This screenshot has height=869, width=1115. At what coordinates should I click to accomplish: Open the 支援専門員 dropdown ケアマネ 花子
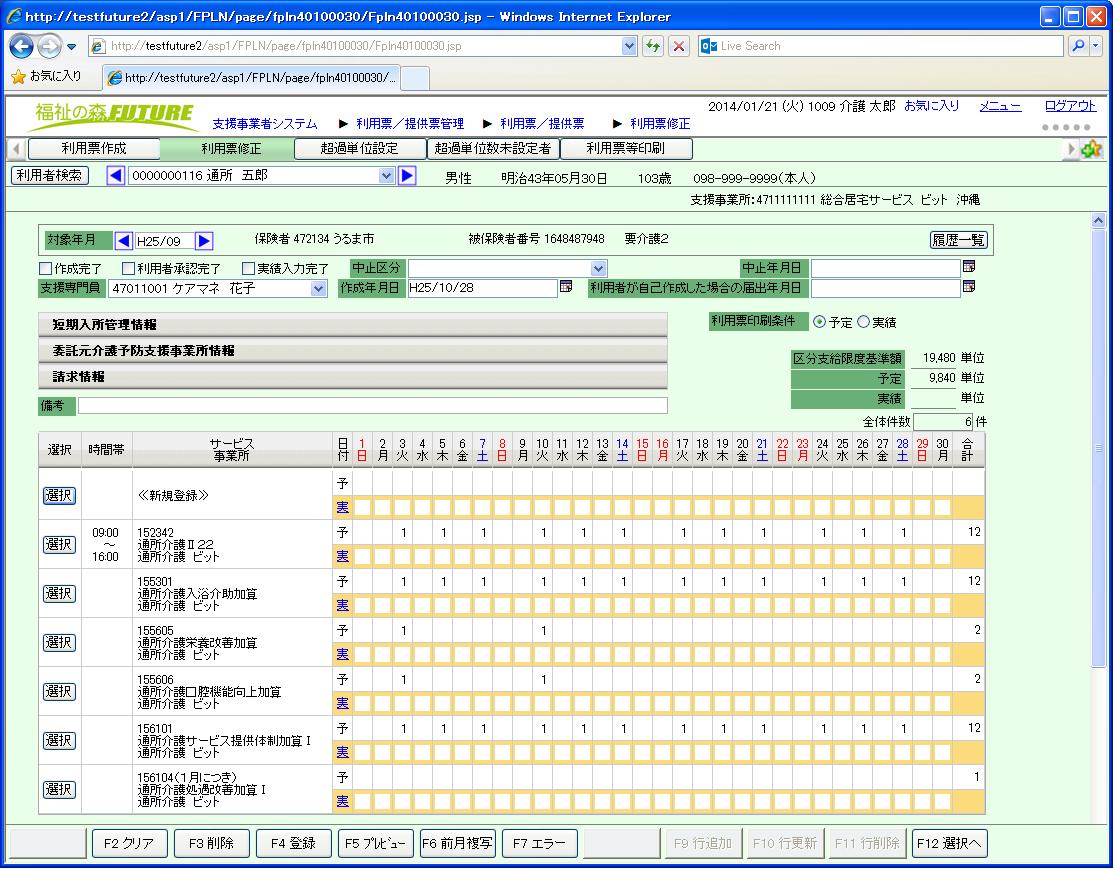(x=318, y=289)
